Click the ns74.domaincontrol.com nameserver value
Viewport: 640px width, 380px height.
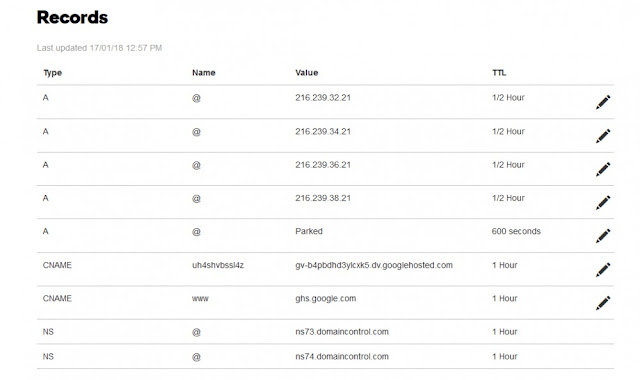click(342, 356)
